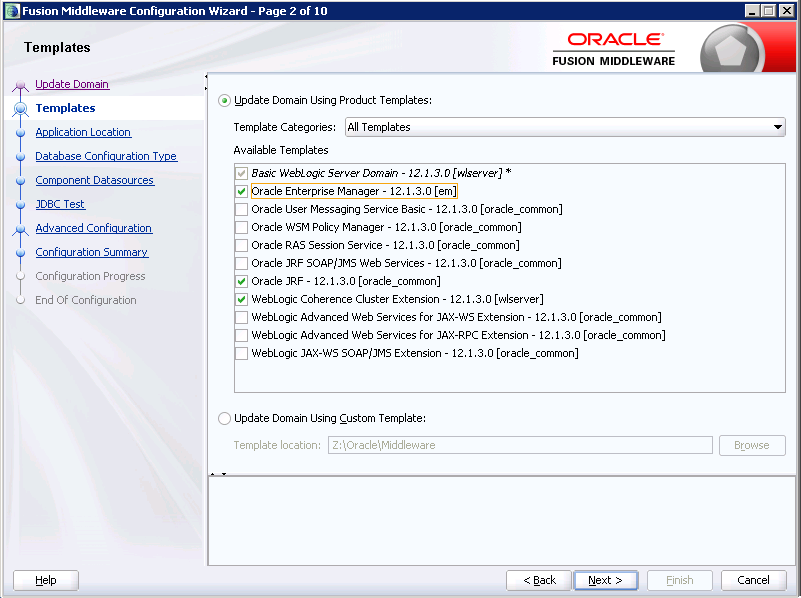Close the Configuration Wizard window
The image size is (801, 598).
[x=787, y=11]
